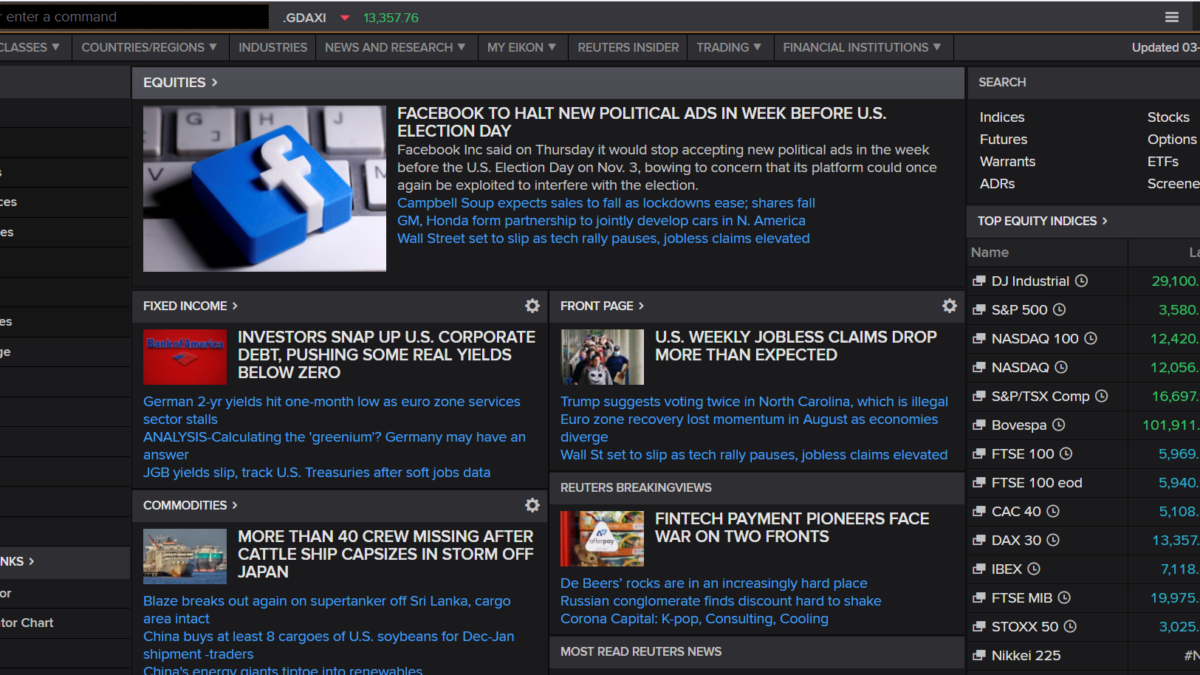The width and height of the screenshot is (1200, 675).
Task: Open the Russian conglomerate discount story link
Action: (721, 602)
